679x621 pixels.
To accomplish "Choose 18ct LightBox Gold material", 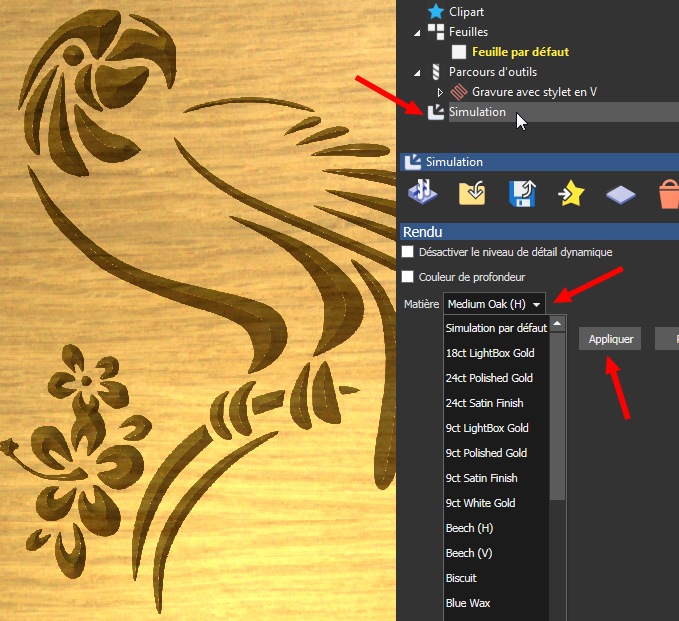I will pyautogui.click(x=496, y=353).
